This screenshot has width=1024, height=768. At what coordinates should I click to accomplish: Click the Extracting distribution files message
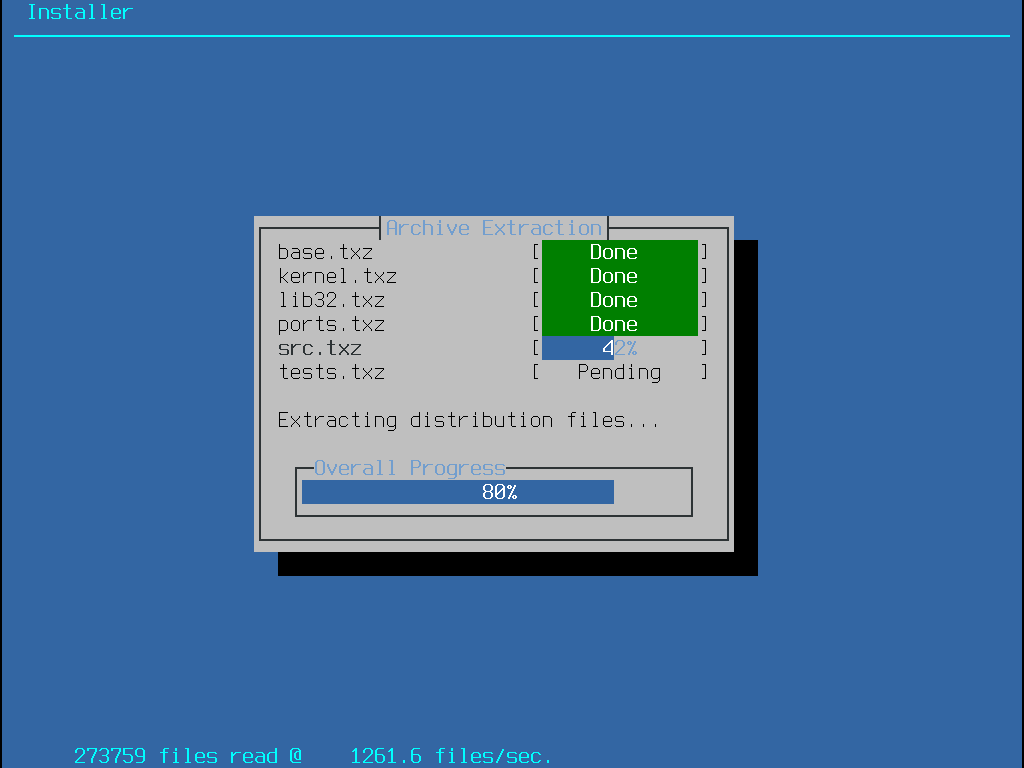(x=466, y=420)
